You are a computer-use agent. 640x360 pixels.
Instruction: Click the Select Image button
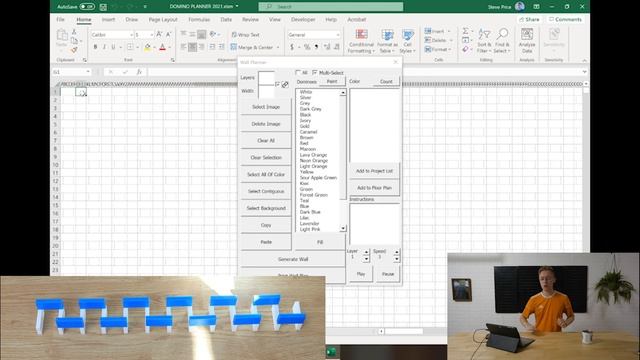(x=266, y=107)
